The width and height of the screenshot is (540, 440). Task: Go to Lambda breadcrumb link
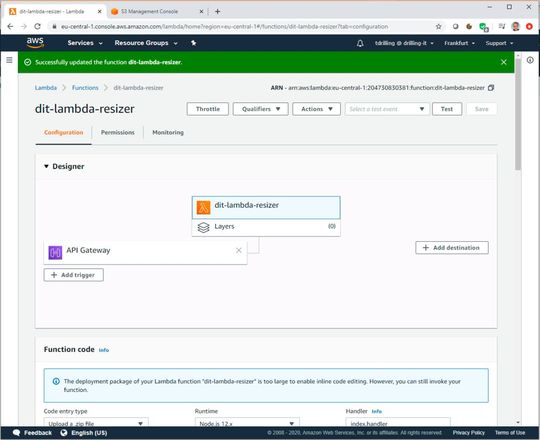point(46,88)
